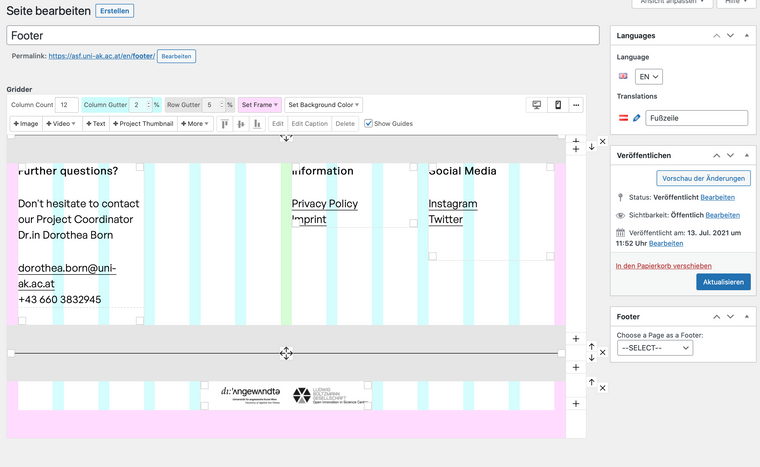Expand the Choose a Page as Footer select
Viewport: 760px width, 467px height.
click(655, 348)
